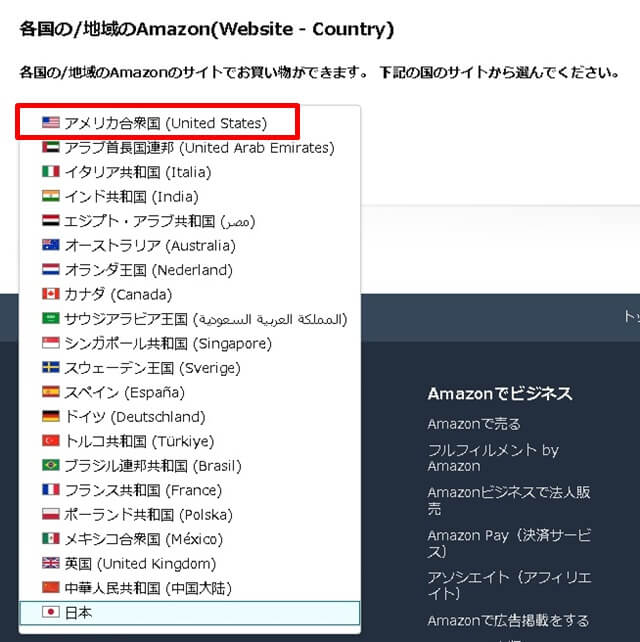This screenshot has height=642, width=640.
Task: Open the Amazonで売る link
Action: tap(474, 424)
